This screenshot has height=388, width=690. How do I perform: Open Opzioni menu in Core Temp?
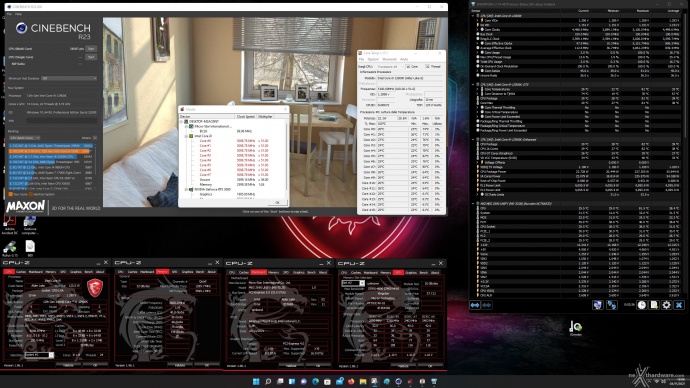[373, 59]
